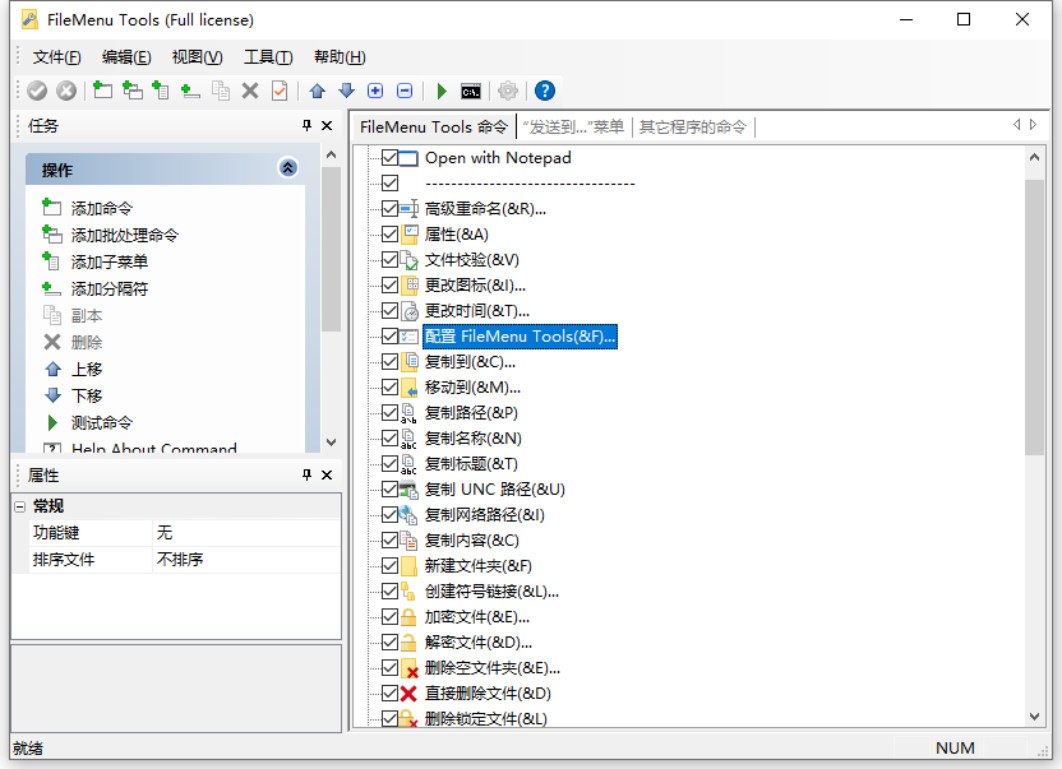Click the 副本 link
This screenshot has width=1062, height=769.
point(87,315)
